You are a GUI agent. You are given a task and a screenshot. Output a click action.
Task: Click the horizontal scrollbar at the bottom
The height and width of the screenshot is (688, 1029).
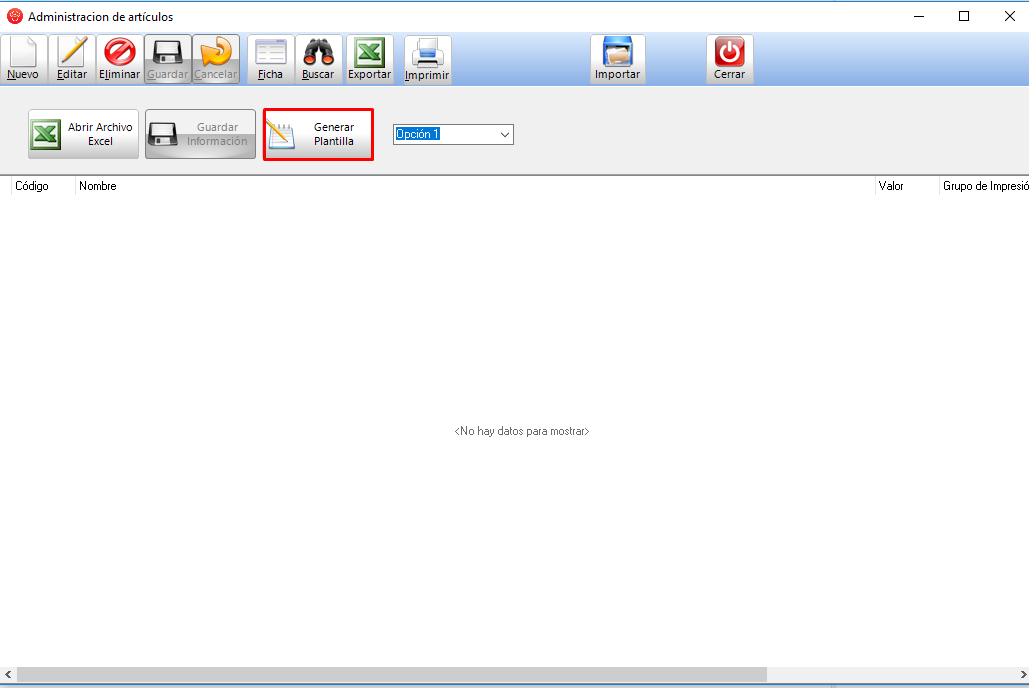[392, 675]
